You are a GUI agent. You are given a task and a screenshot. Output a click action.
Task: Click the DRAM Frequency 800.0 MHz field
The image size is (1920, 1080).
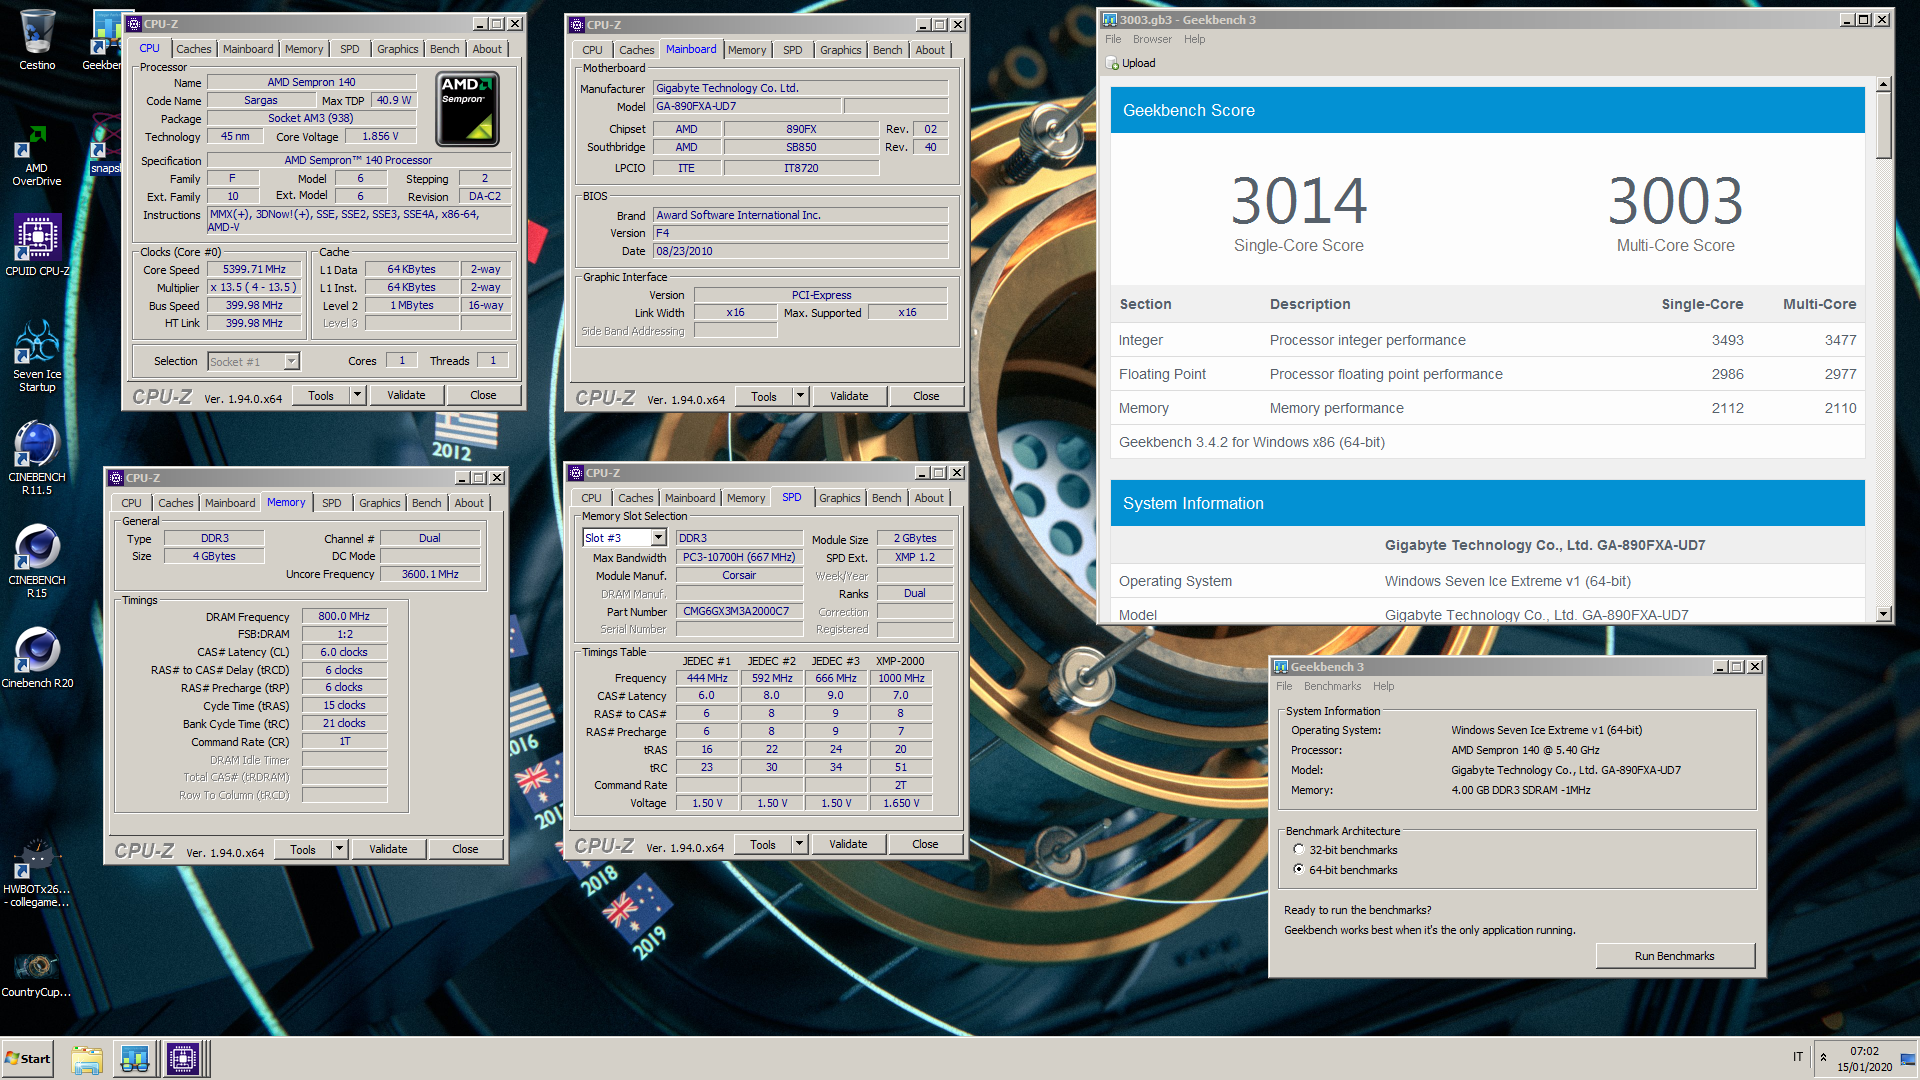pyautogui.click(x=344, y=617)
